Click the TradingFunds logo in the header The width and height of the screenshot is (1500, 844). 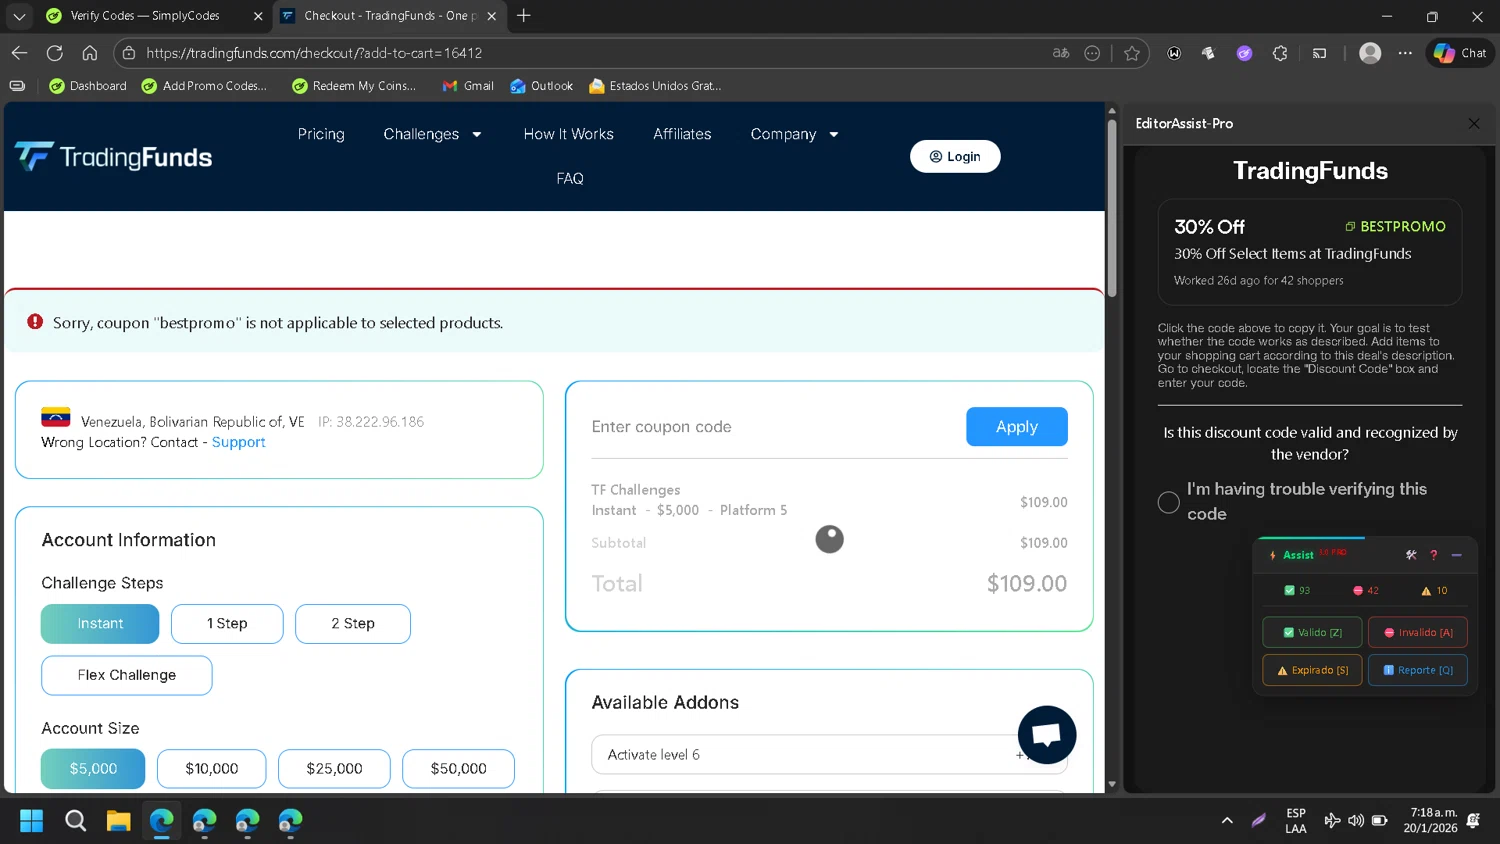[x=113, y=157]
